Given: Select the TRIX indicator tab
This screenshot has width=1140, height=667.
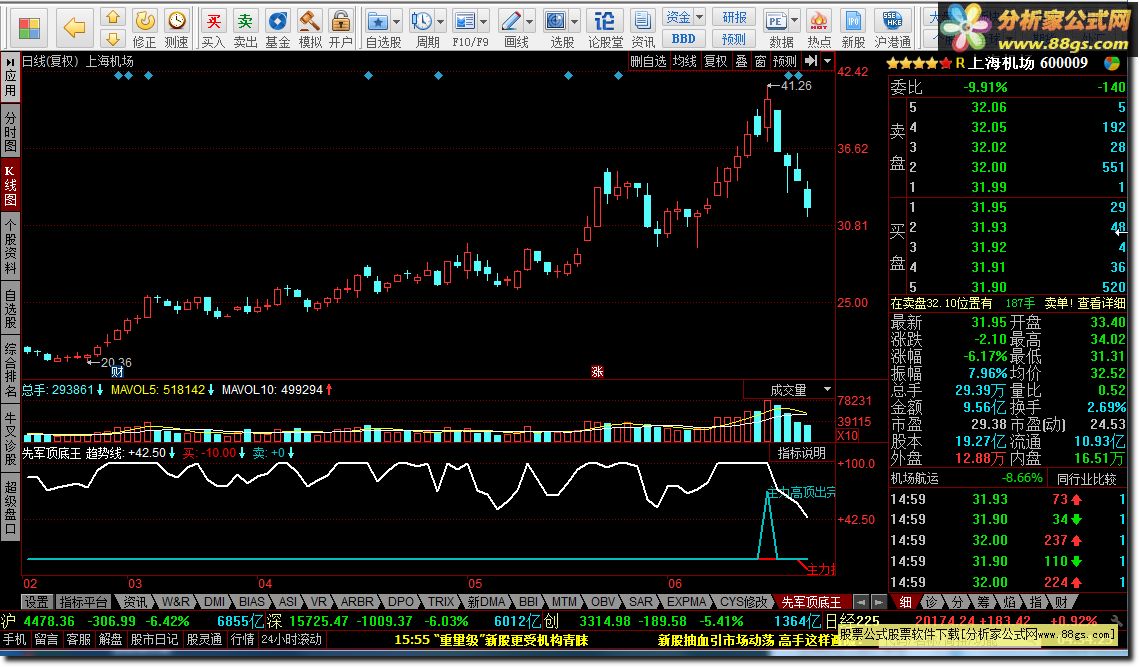Looking at the screenshot, I should click(x=441, y=602).
